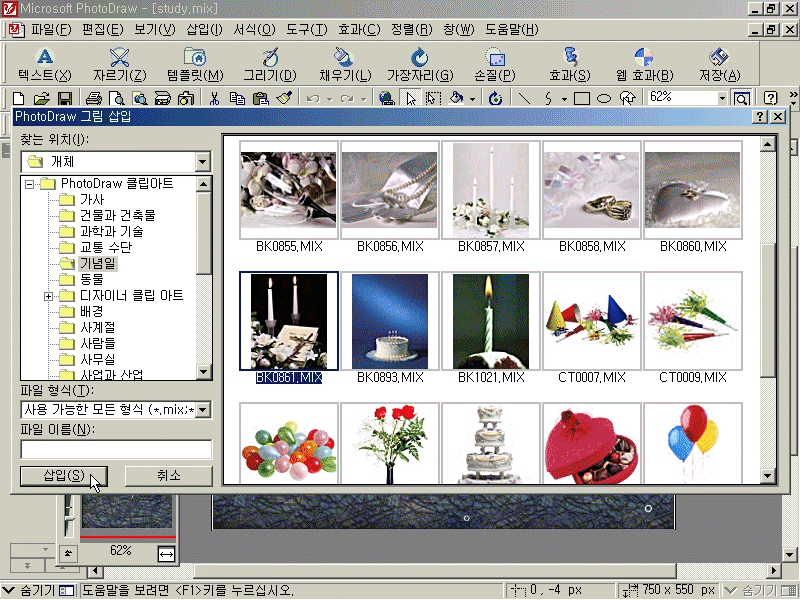The width and height of the screenshot is (800, 600).
Task: Click the Text (텍스트) tool icon
Action: click(44, 58)
